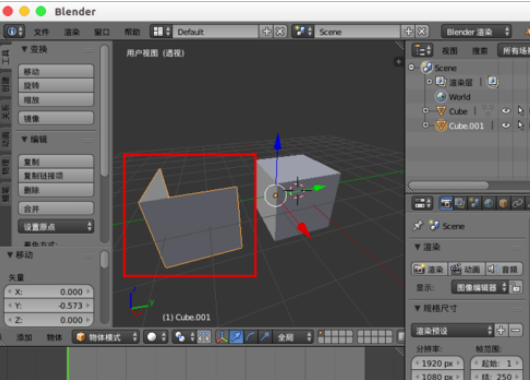Toggle the 3D manipulator axes widget
The width and height of the screenshot is (530, 380).
click(x=222, y=337)
